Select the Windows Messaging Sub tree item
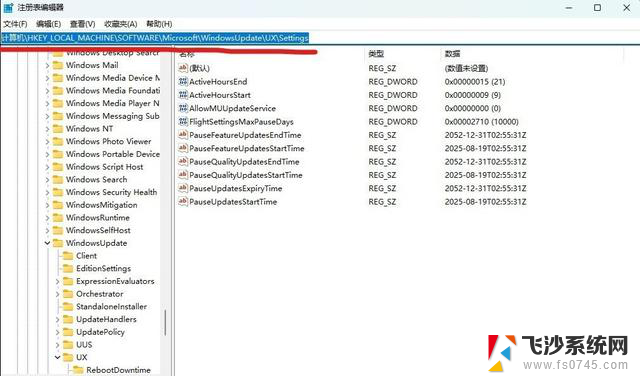 click(113, 116)
